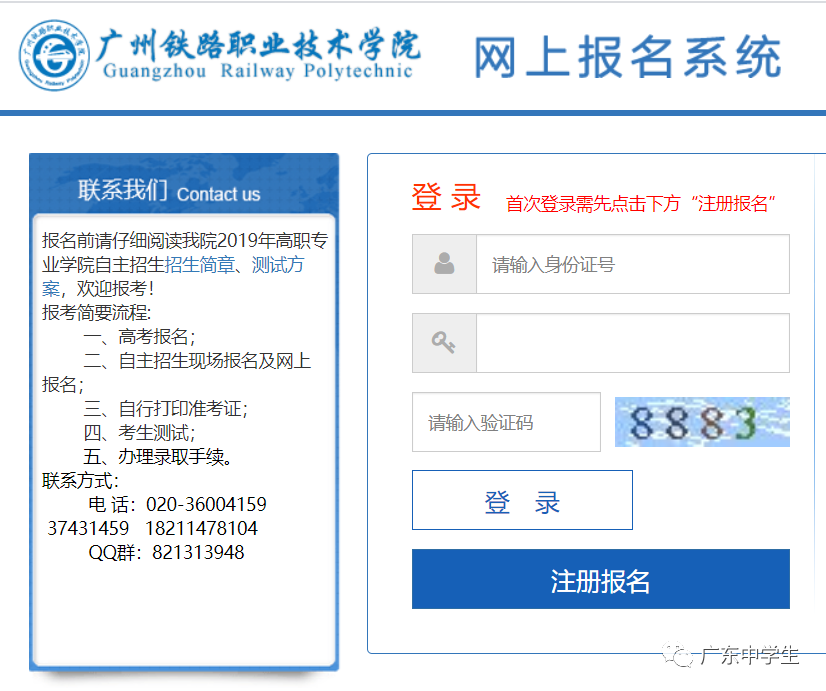Click the 联系方式 label
This screenshot has width=826, height=691.
(x=80, y=480)
